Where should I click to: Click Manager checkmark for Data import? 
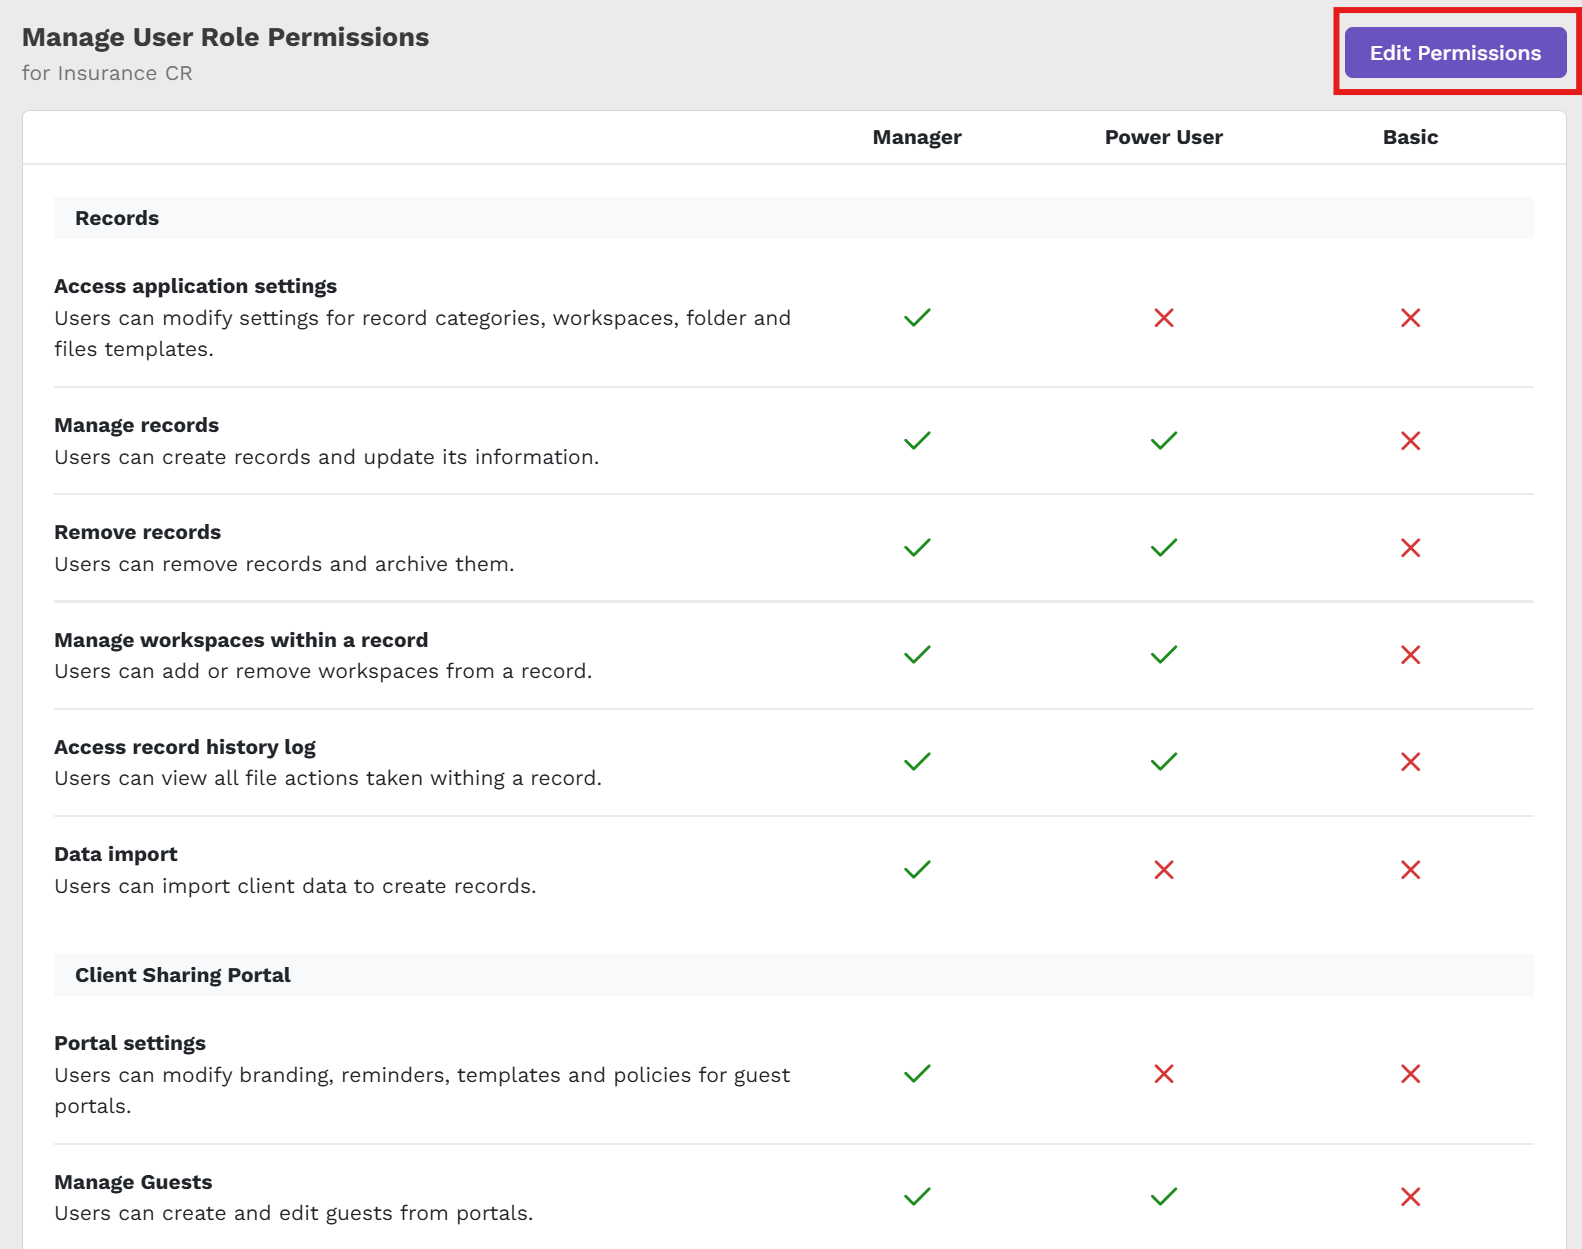917,870
